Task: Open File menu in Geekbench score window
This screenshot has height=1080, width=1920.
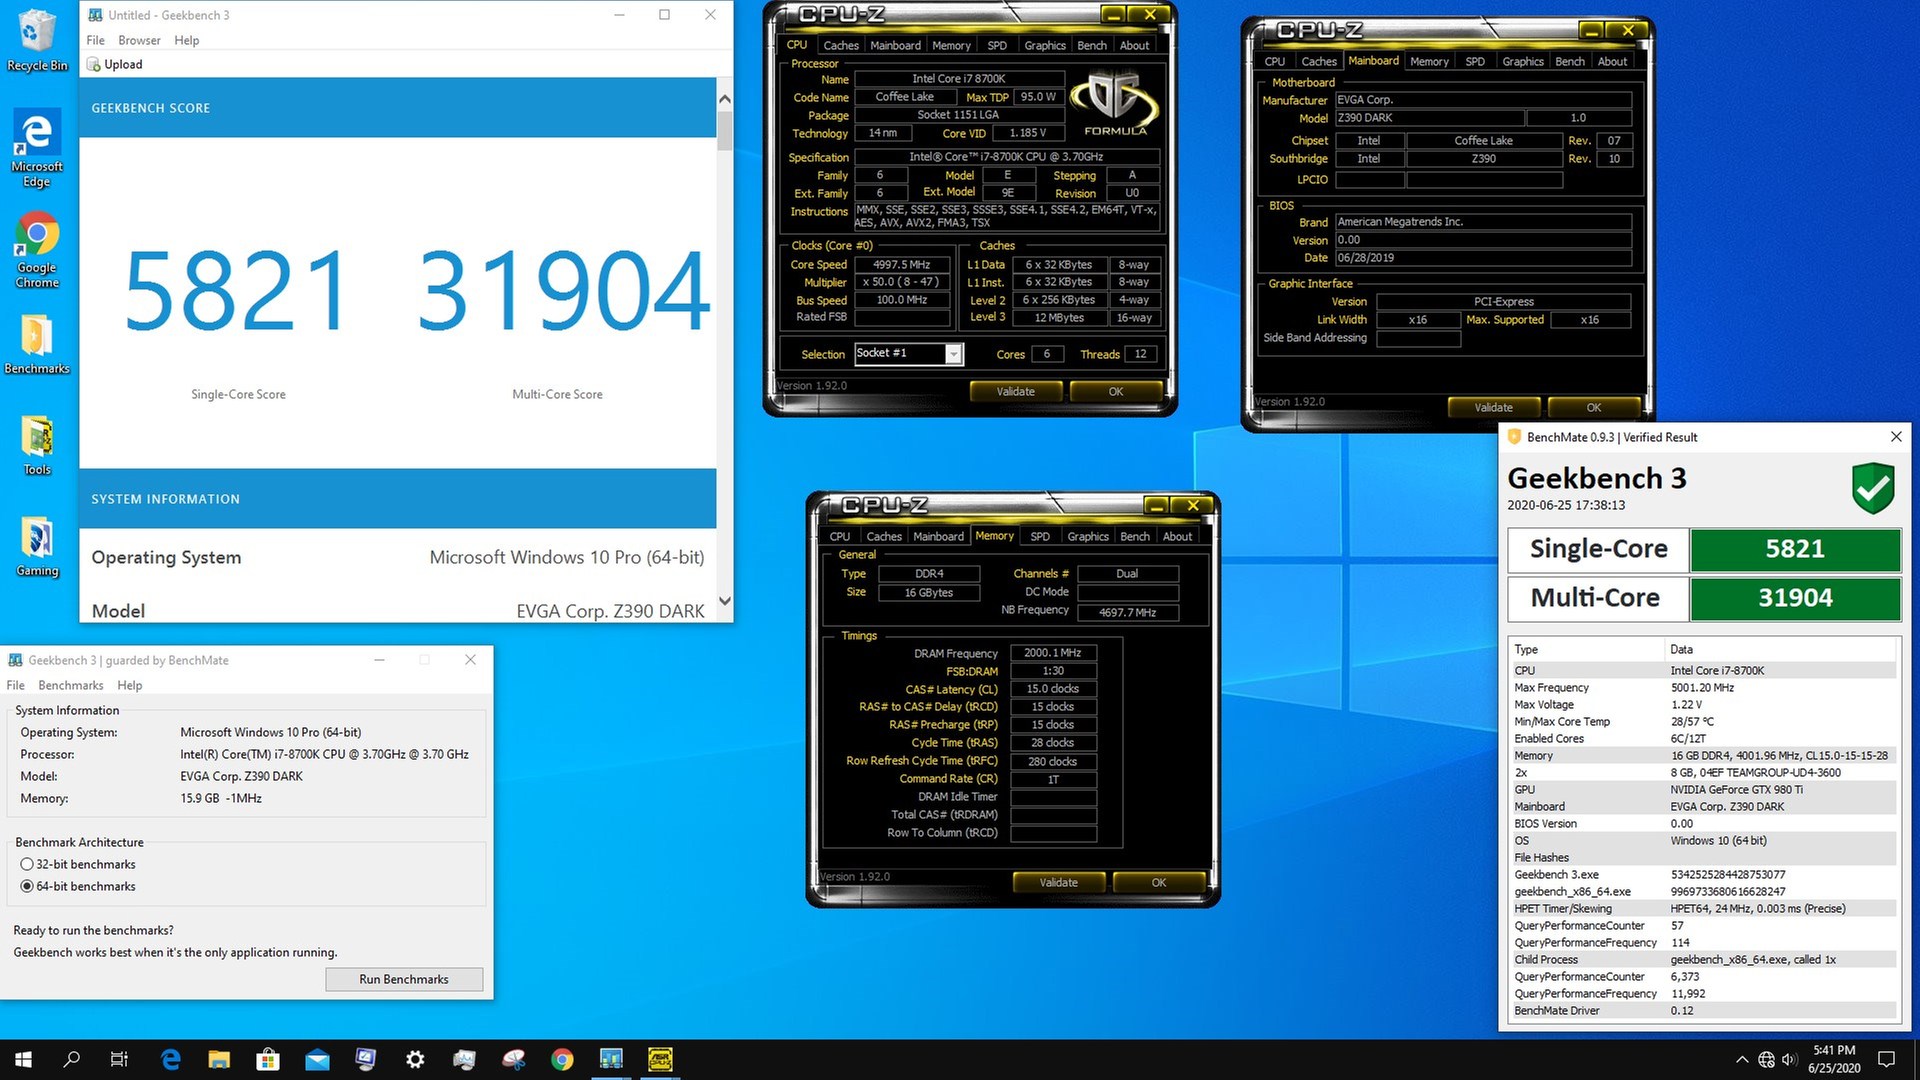Action: coord(95,40)
